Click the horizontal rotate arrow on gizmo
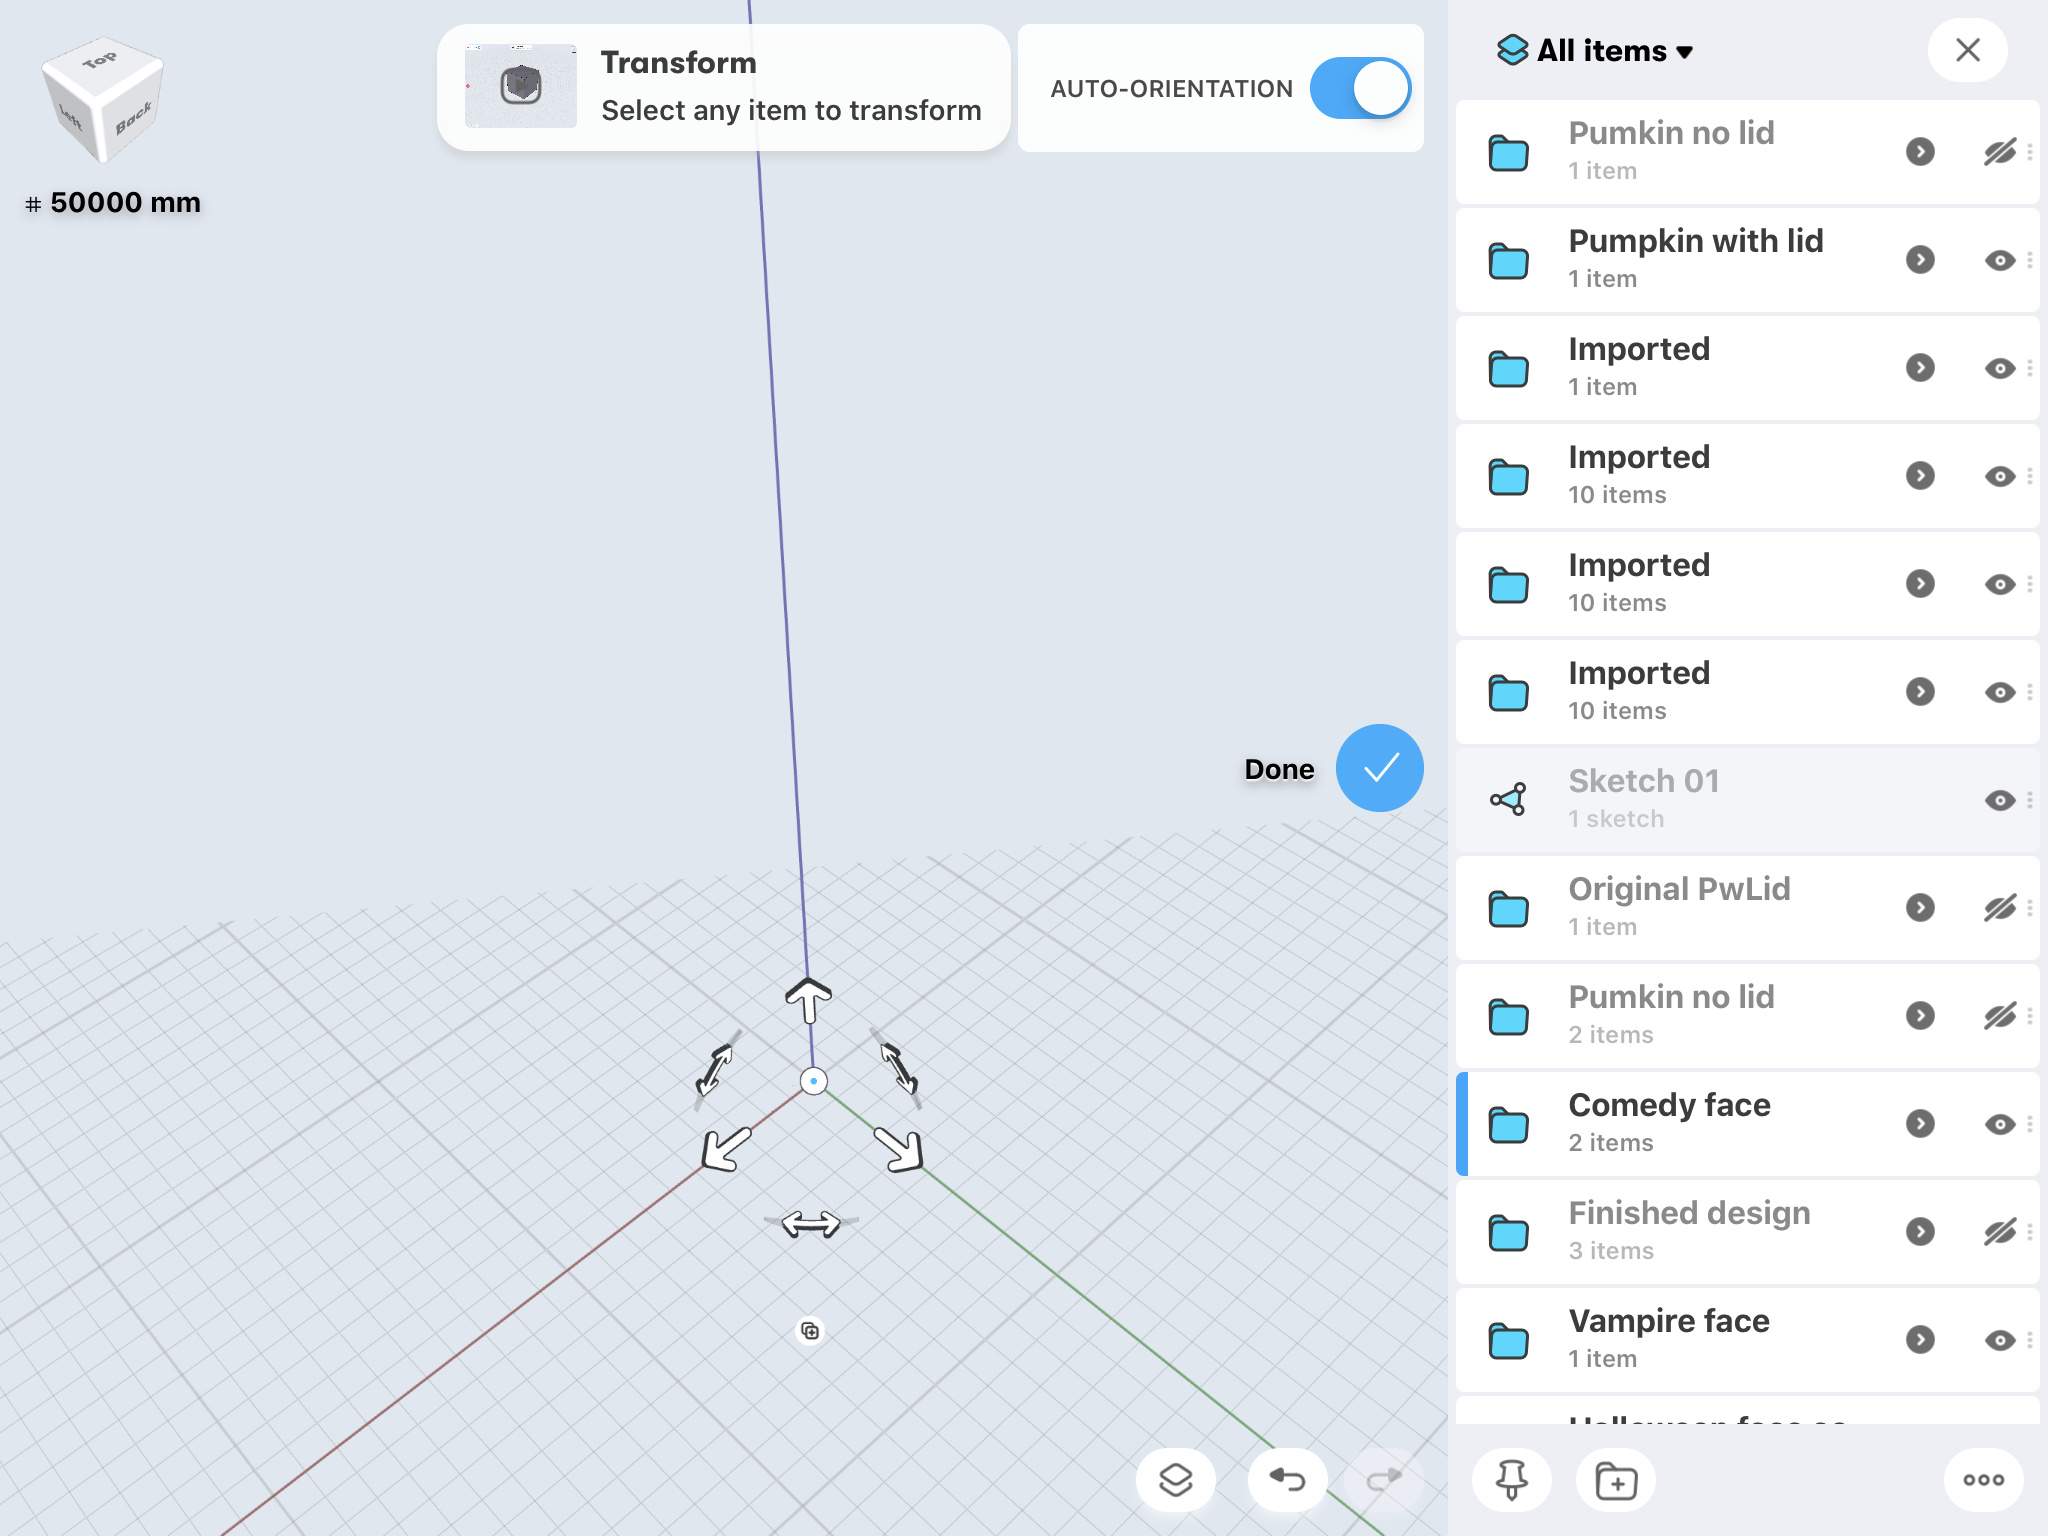The height and width of the screenshot is (1536, 2048). pyautogui.click(x=810, y=1223)
